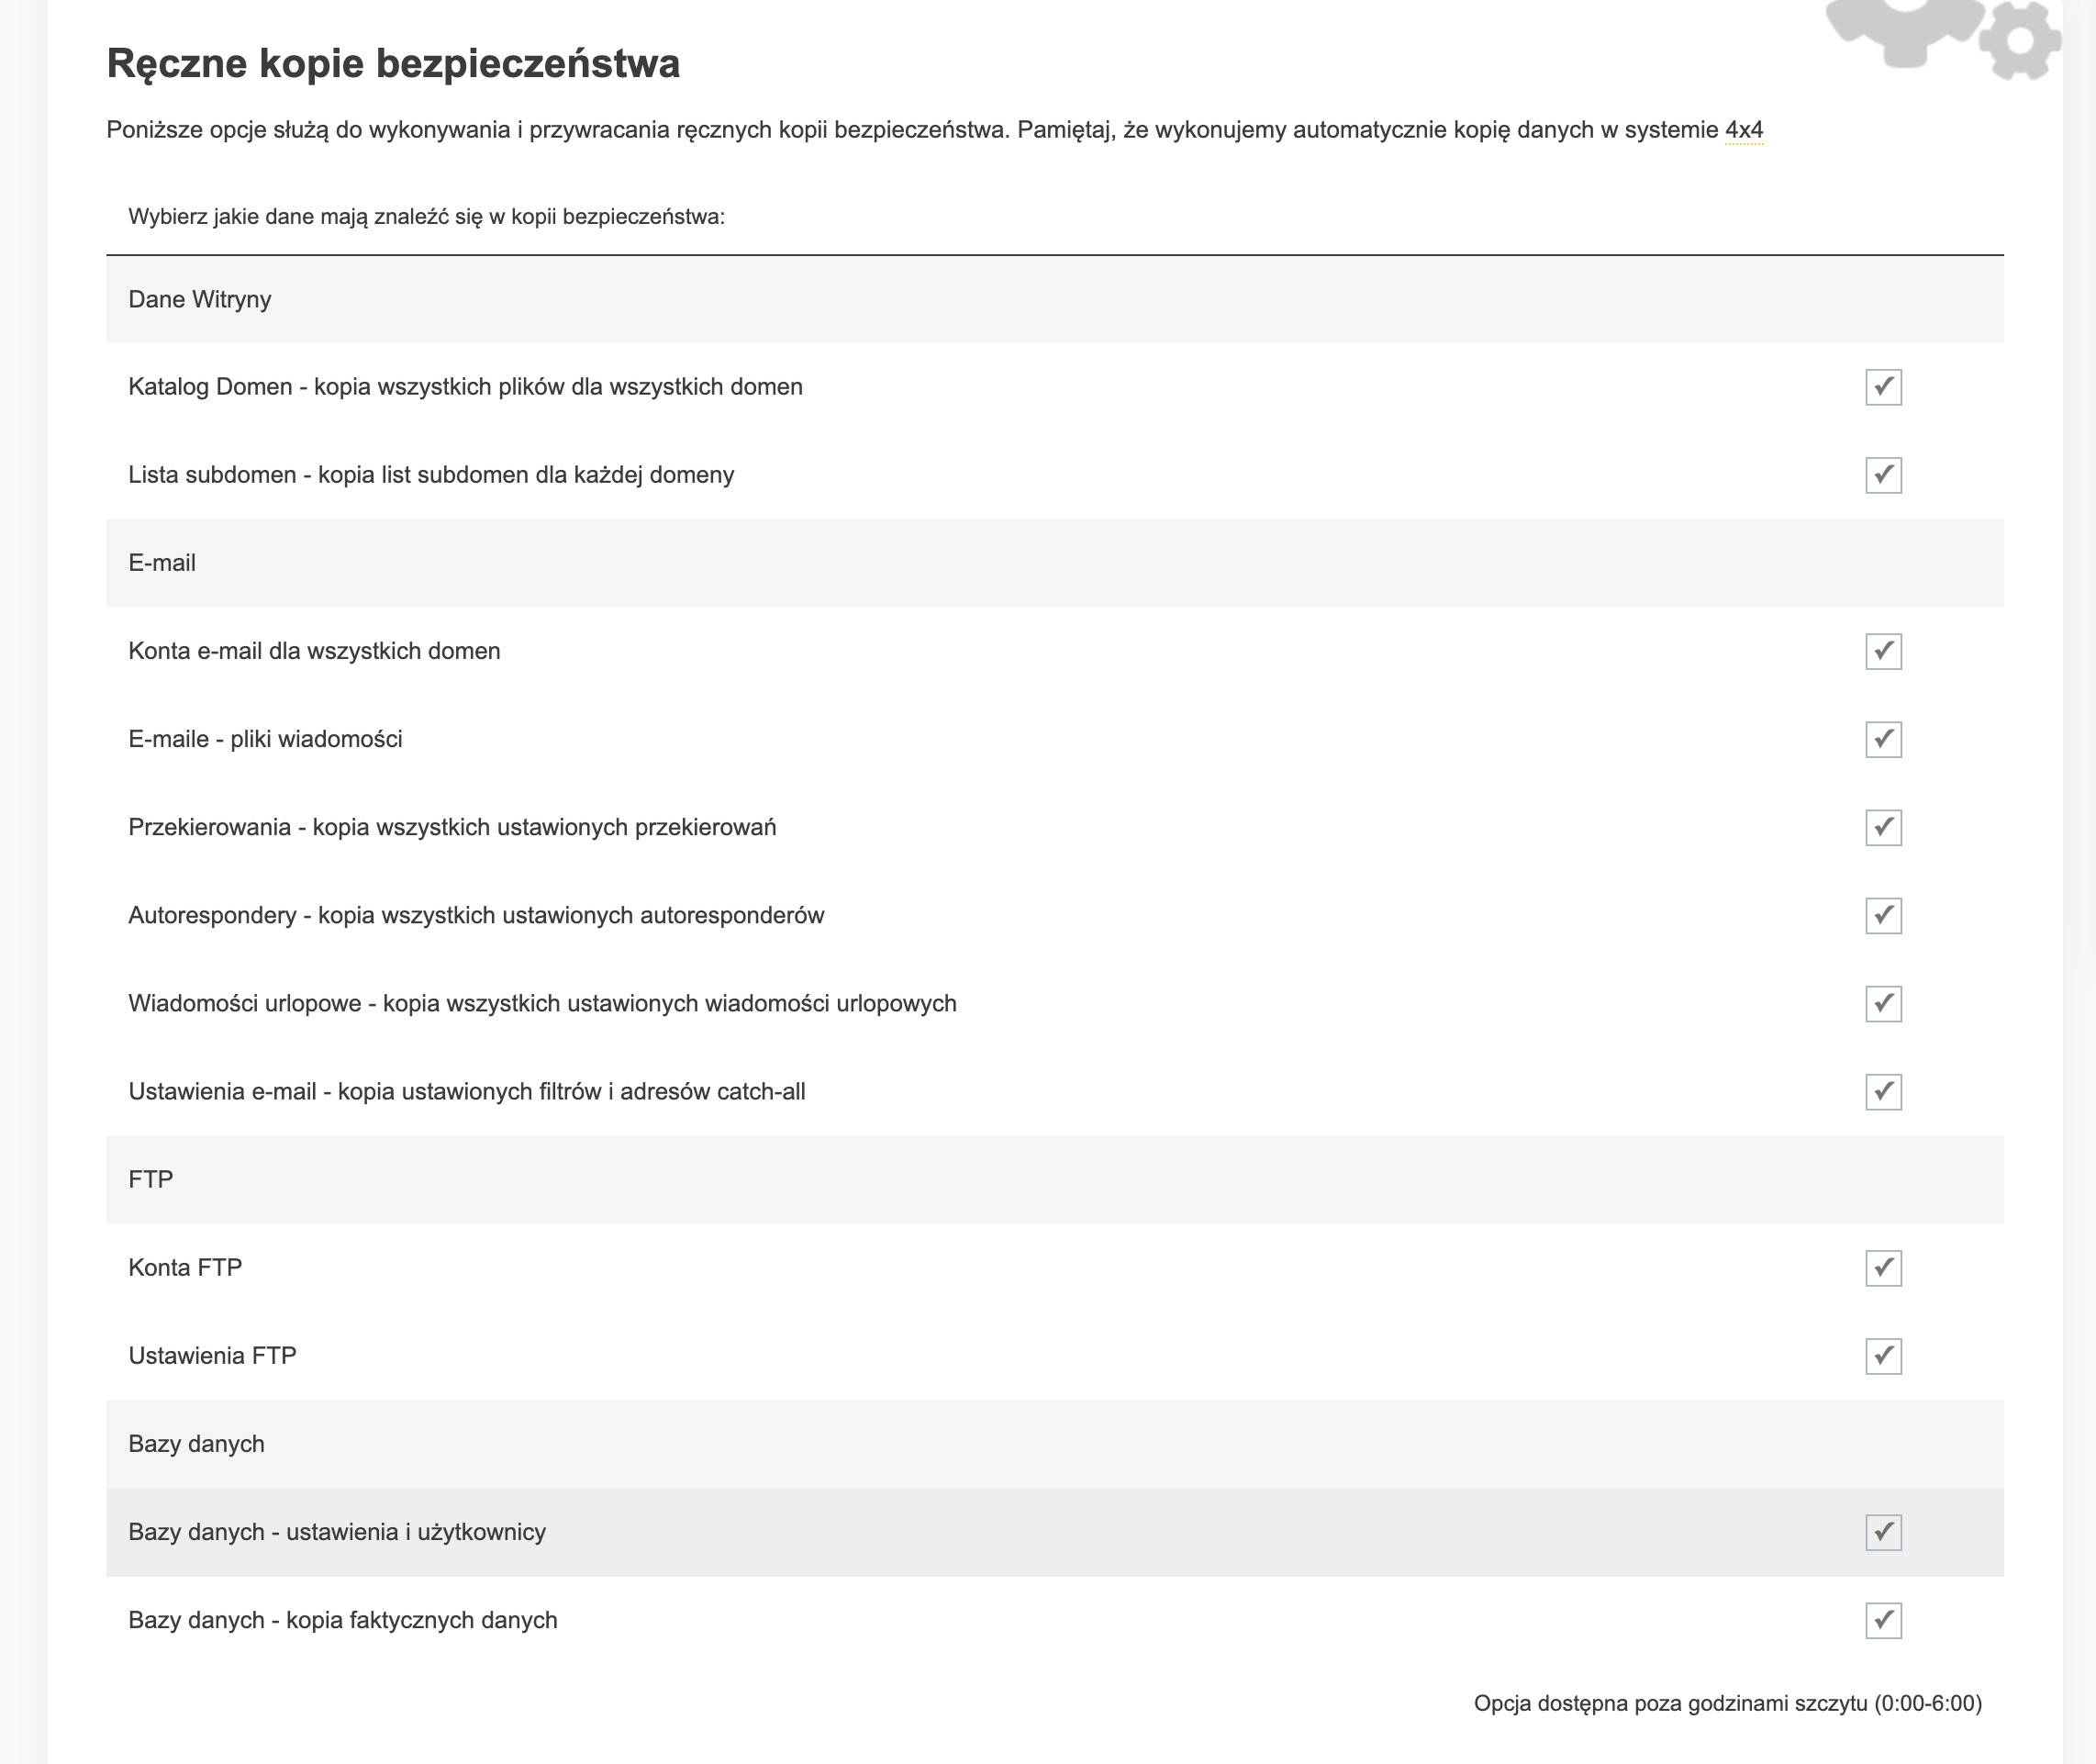Toggle Bazy danych kopia faktycznych danych
This screenshot has width=2096, height=1764.
tap(1883, 1620)
